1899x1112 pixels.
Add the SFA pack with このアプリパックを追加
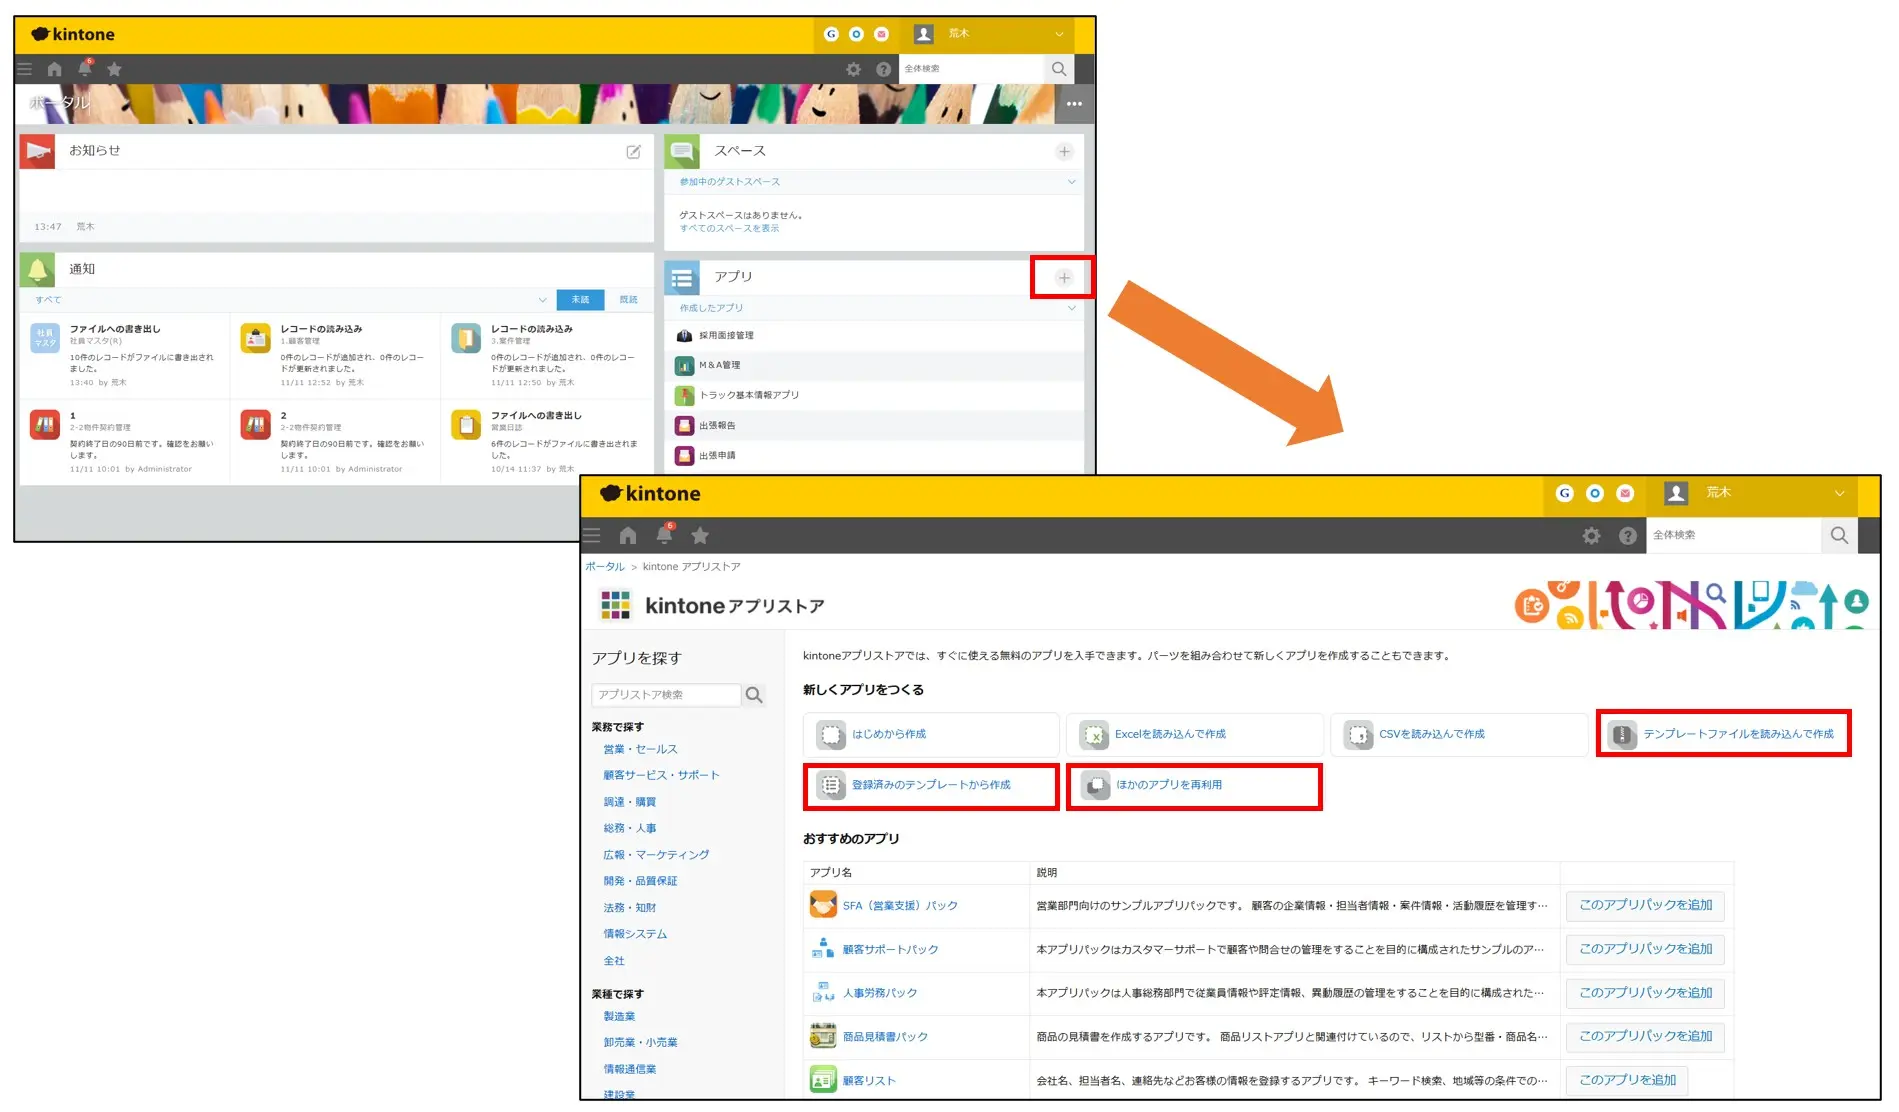(1644, 905)
